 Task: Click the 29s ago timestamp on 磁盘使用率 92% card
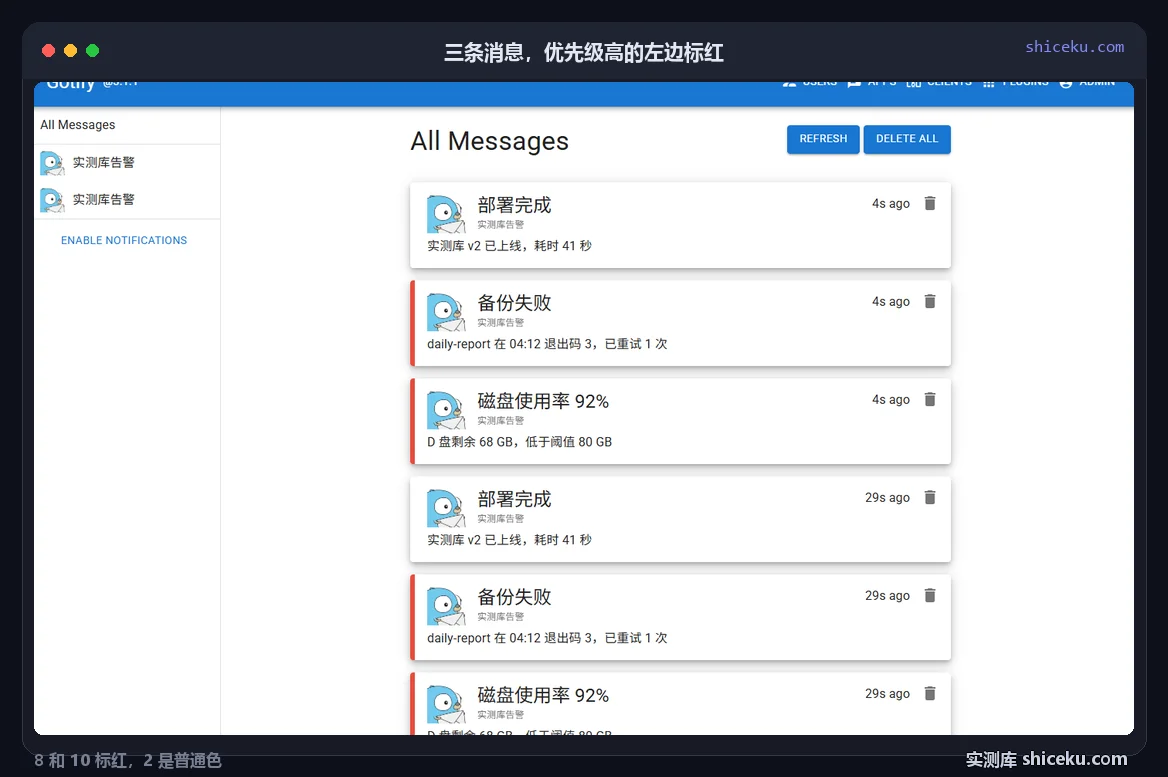887,694
